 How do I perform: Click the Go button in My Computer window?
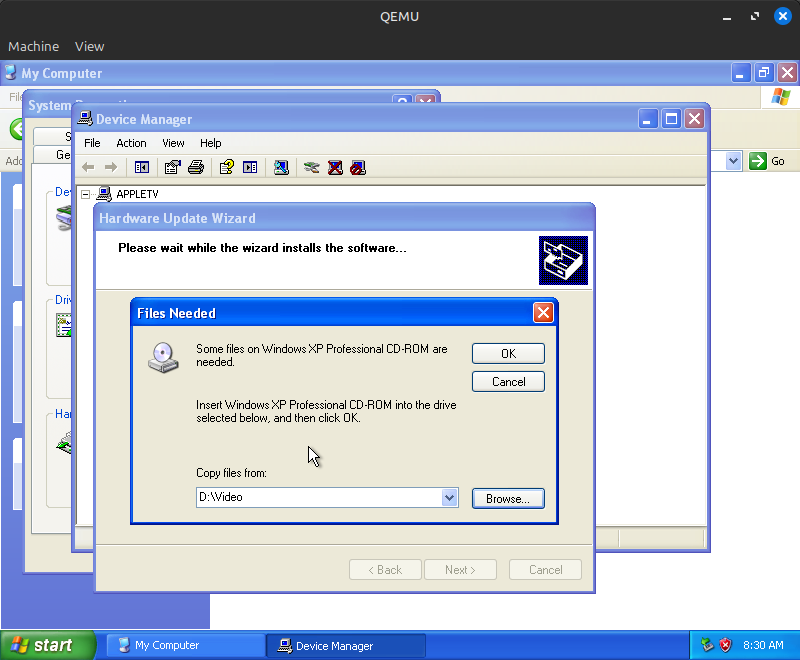click(x=767, y=161)
